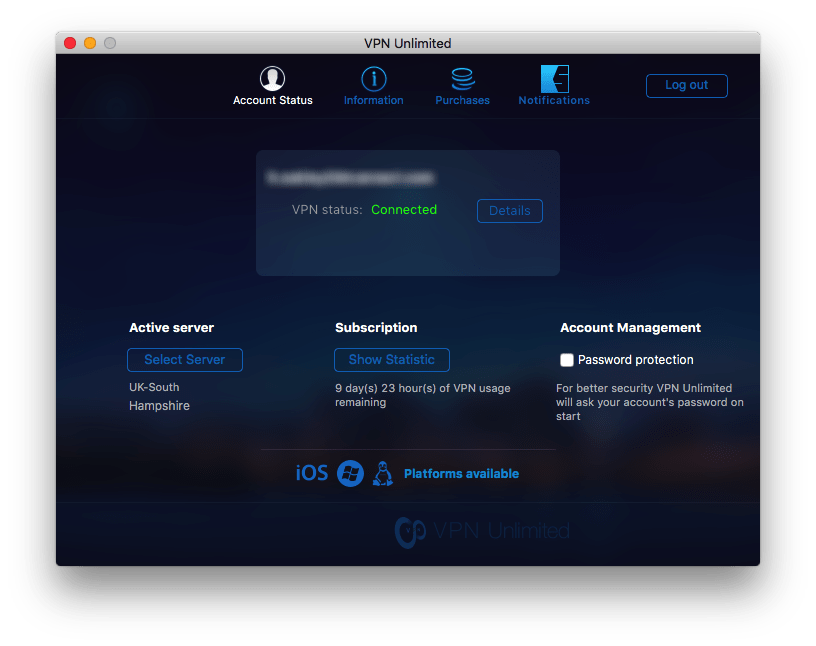
Task: Click the Windows platform logo
Action: (x=350, y=473)
